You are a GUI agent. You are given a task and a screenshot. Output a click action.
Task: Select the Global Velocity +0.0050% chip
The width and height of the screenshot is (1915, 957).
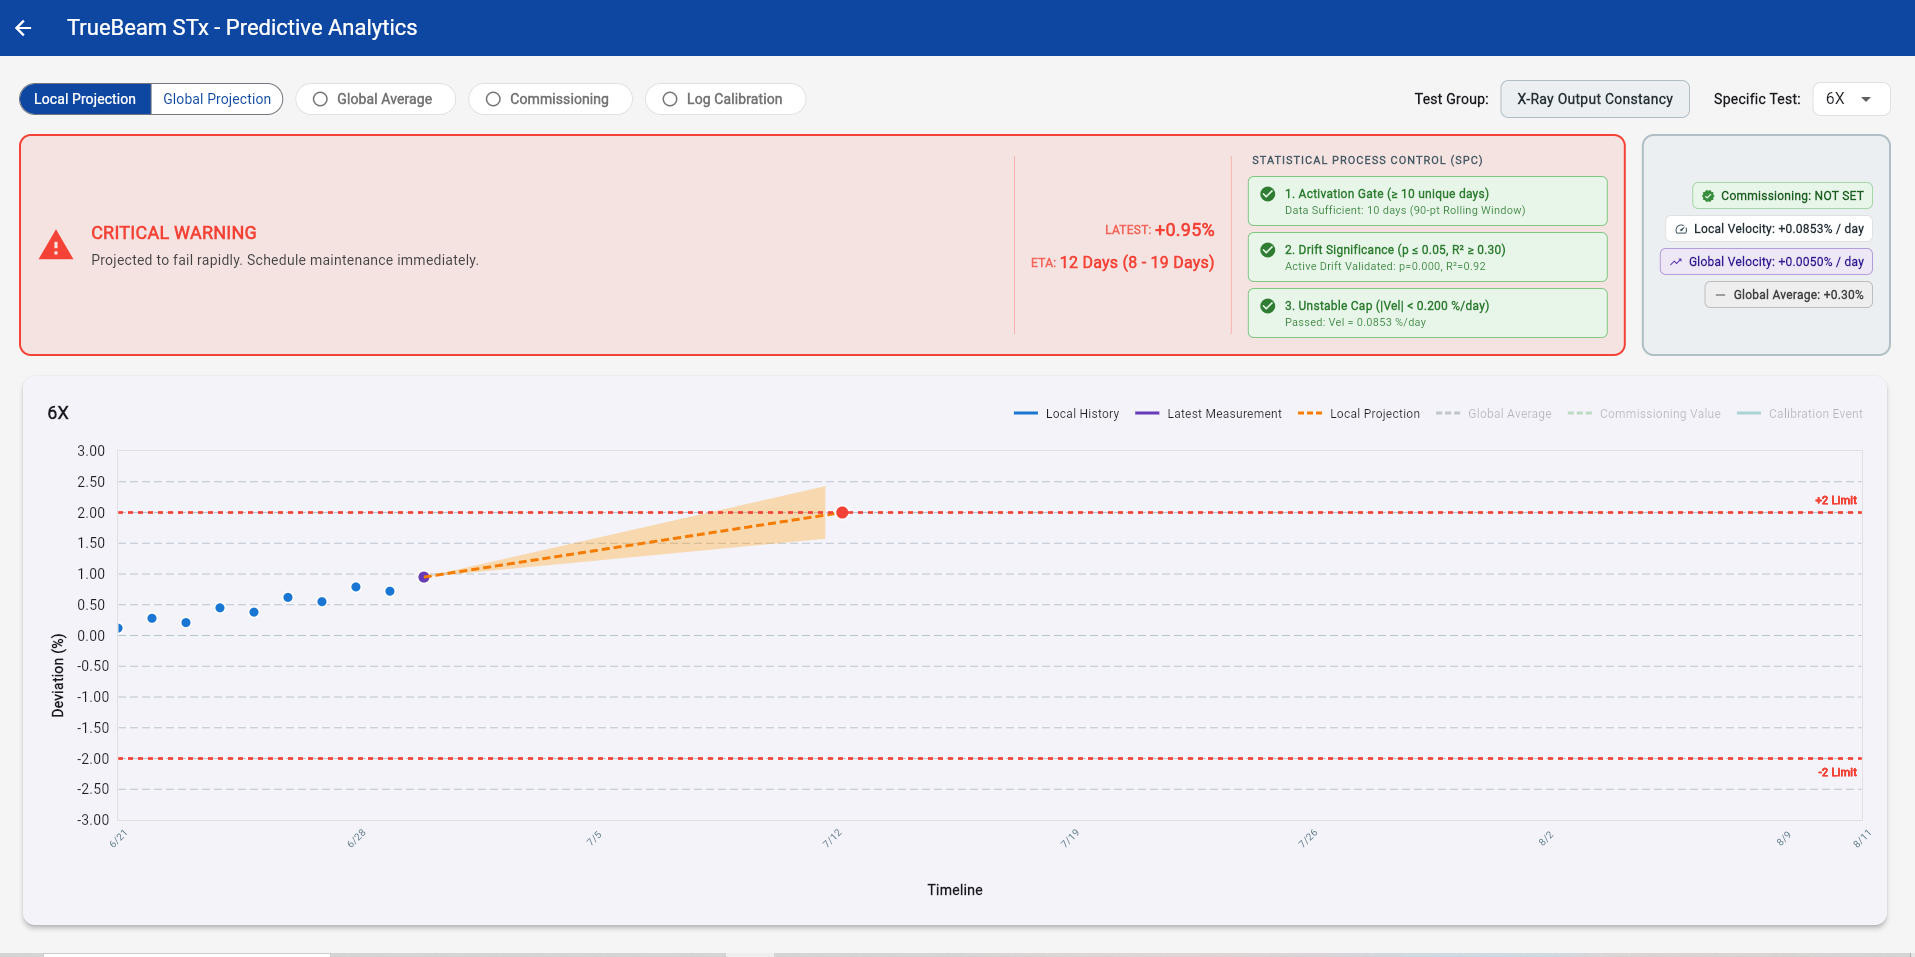(x=1766, y=262)
